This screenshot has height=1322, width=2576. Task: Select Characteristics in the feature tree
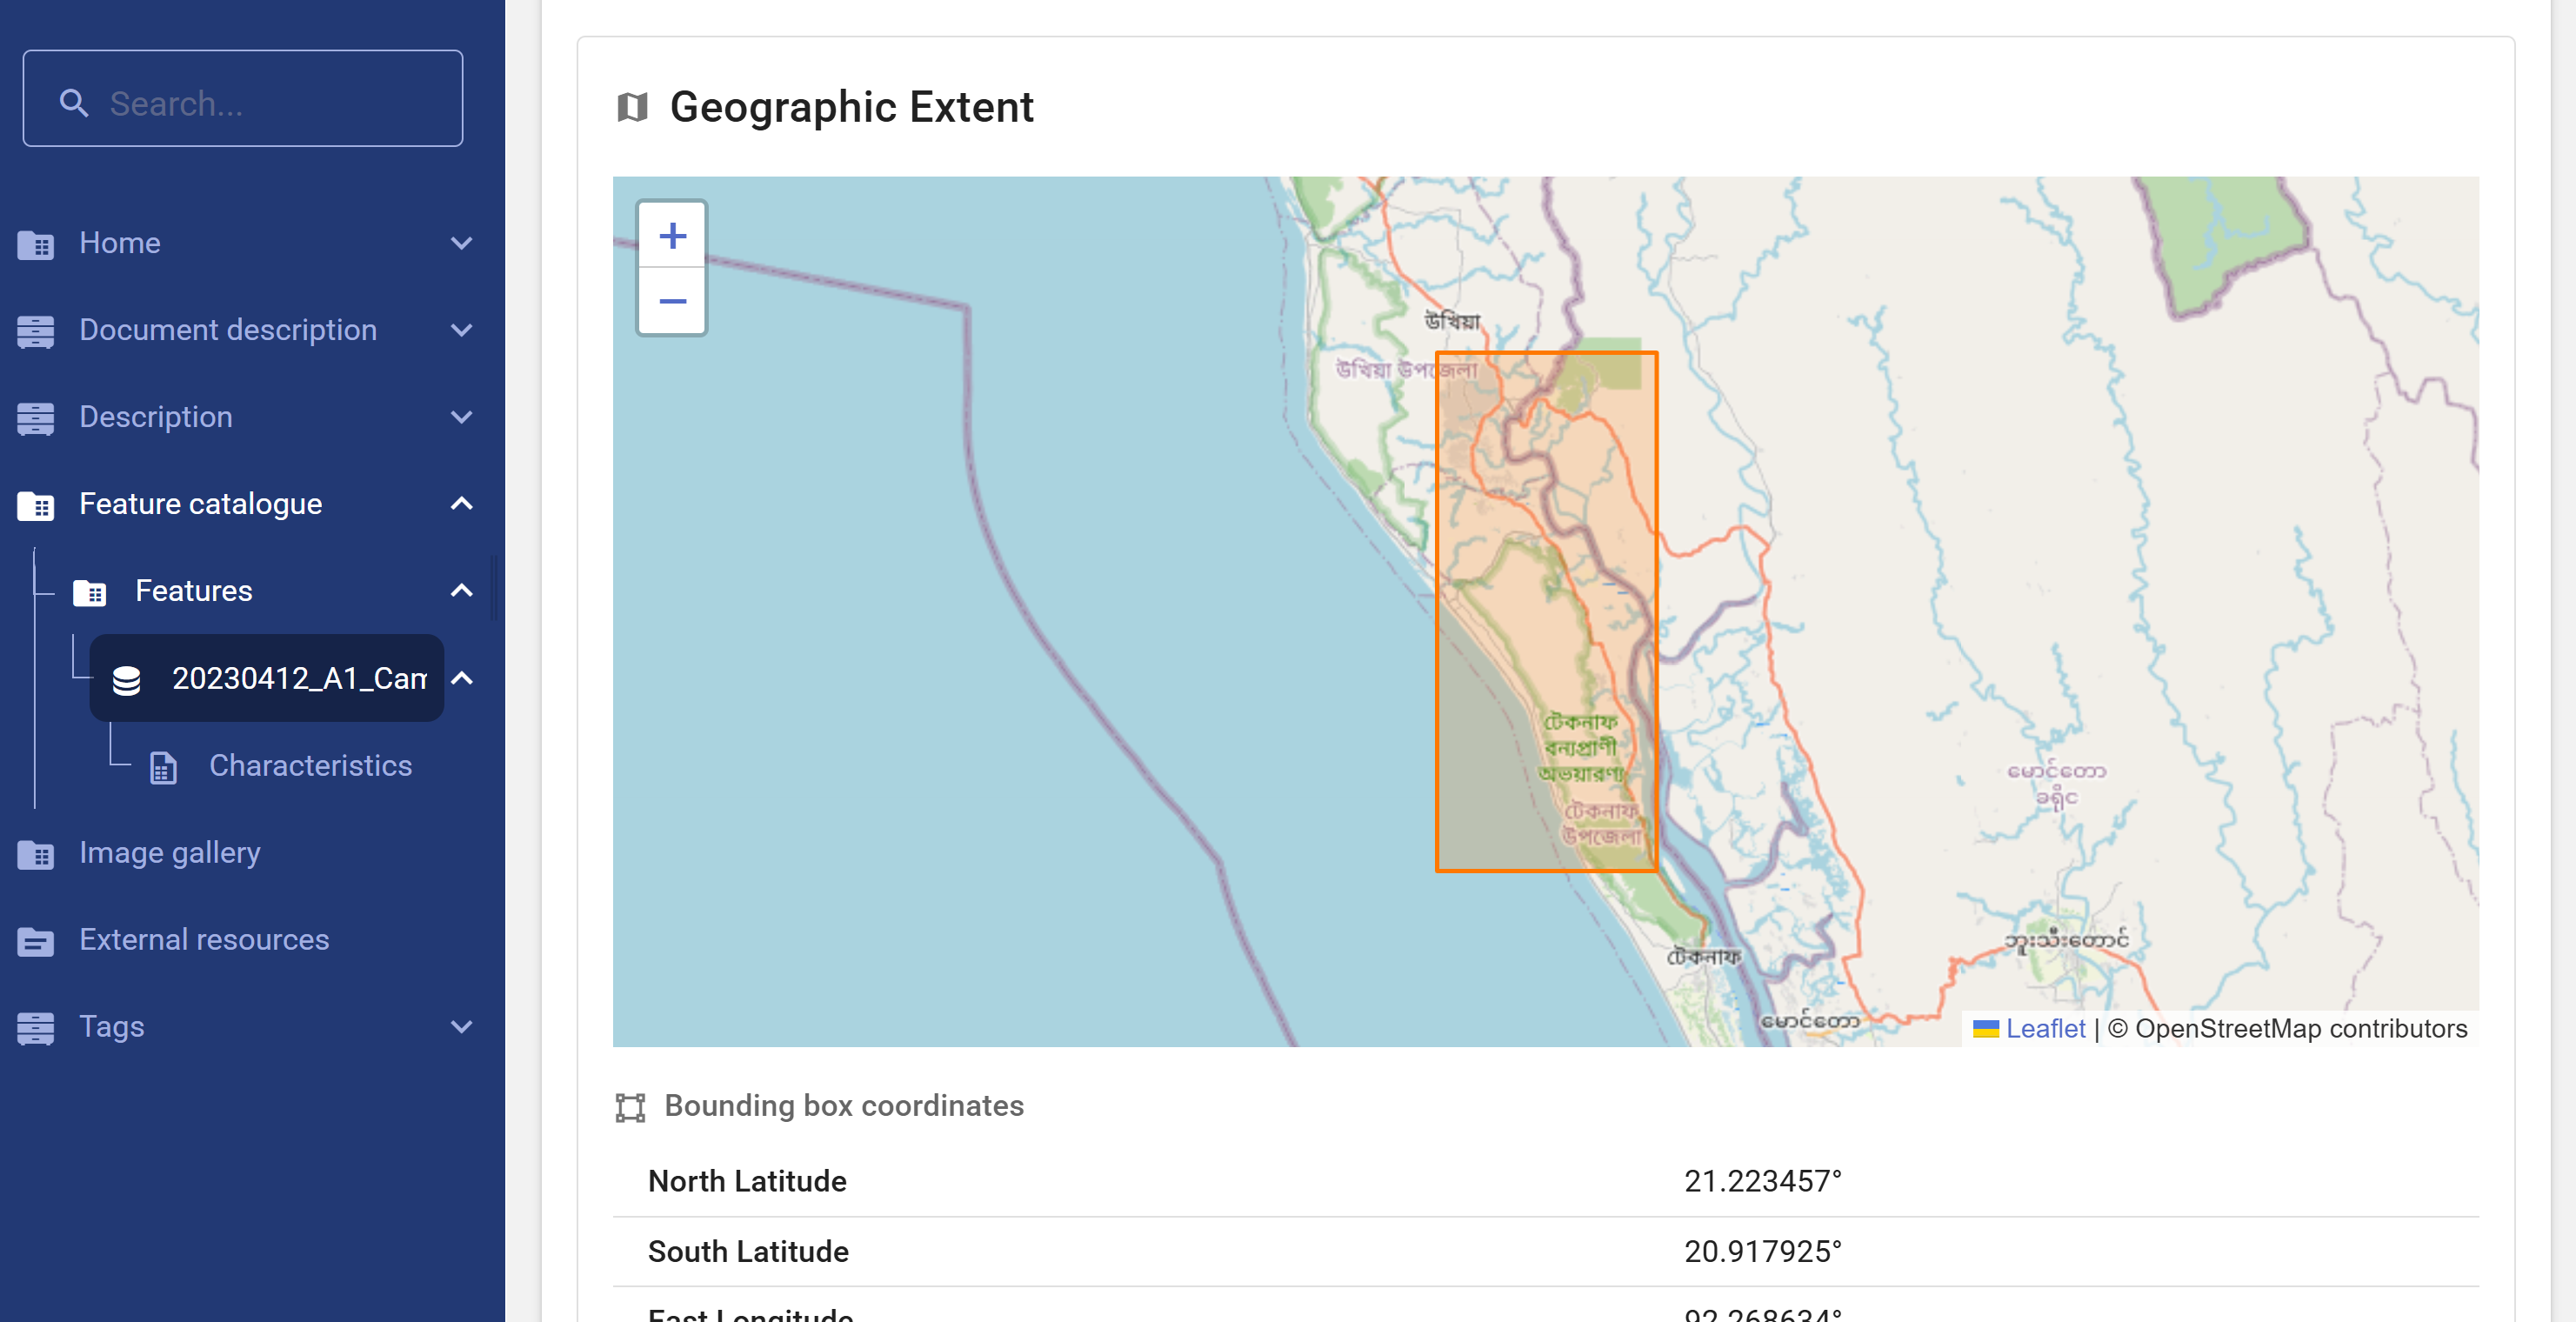pyautogui.click(x=310, y=766)
